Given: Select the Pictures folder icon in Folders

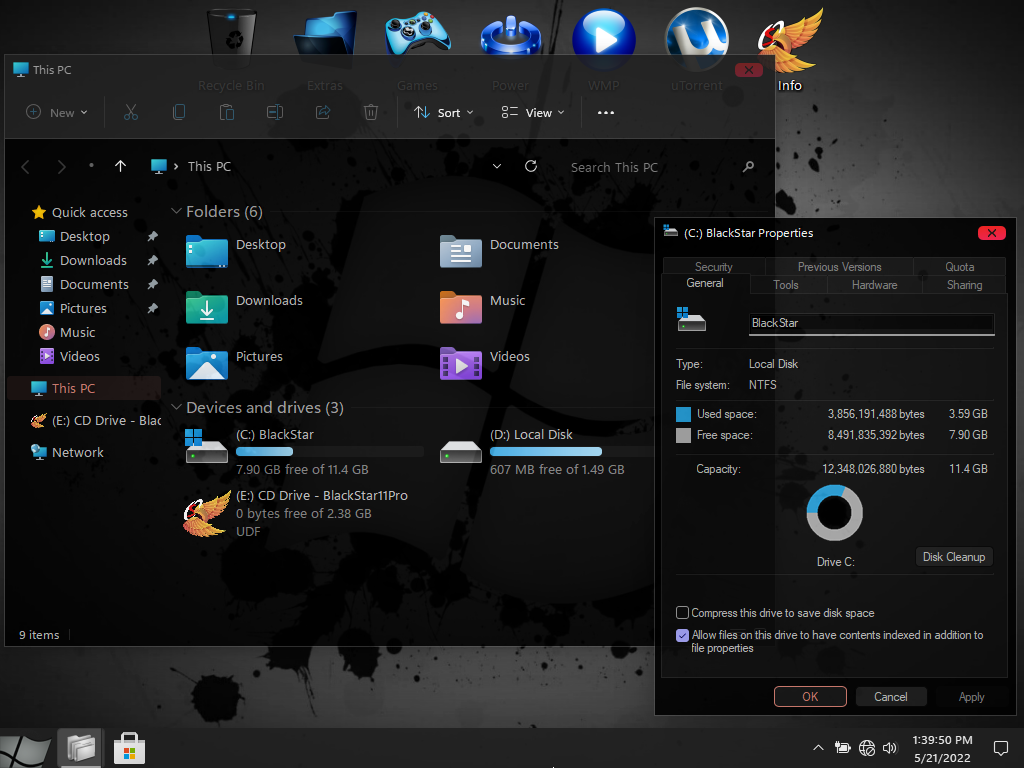Looking at the screenshot, I should 206,363.
